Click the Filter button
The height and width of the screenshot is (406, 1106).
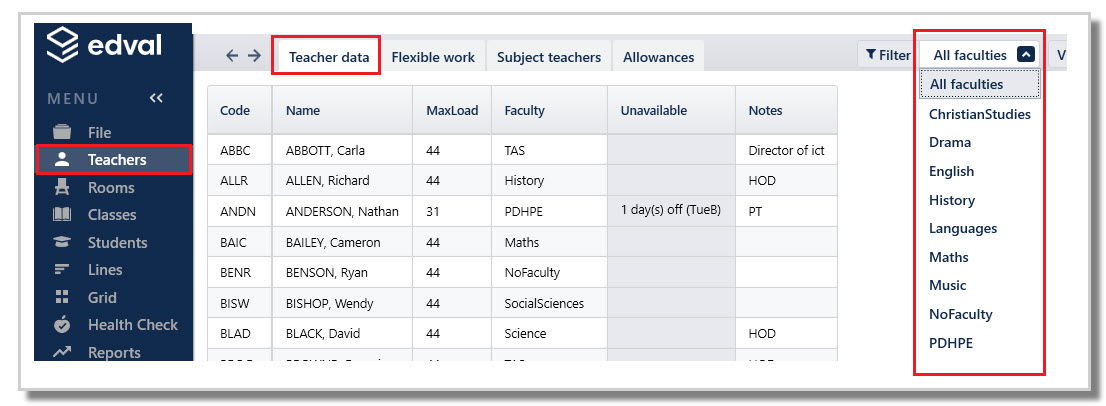pyautogui.click(x=887, y=55)
